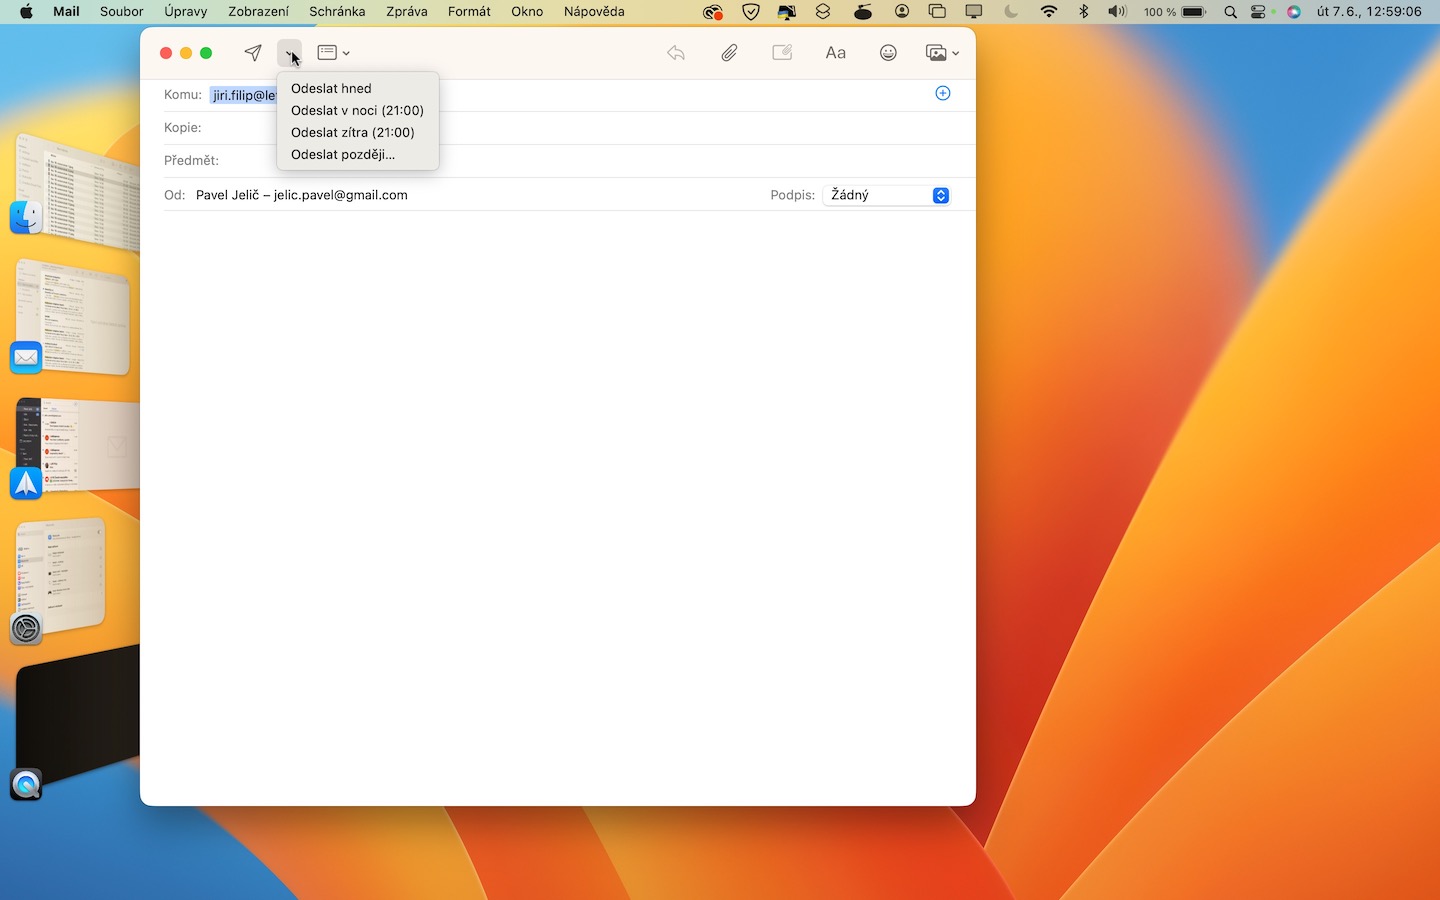
Task: Close the compose window with red button
Action: 166,53
